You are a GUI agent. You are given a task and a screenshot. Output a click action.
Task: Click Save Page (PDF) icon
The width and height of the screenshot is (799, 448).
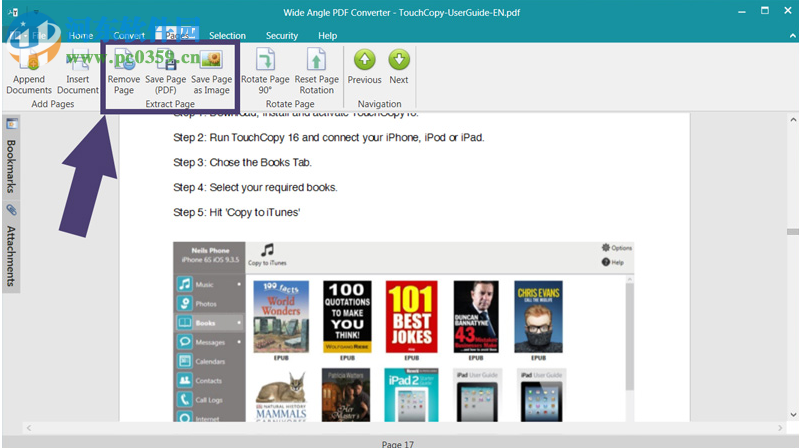click(166, 60)
